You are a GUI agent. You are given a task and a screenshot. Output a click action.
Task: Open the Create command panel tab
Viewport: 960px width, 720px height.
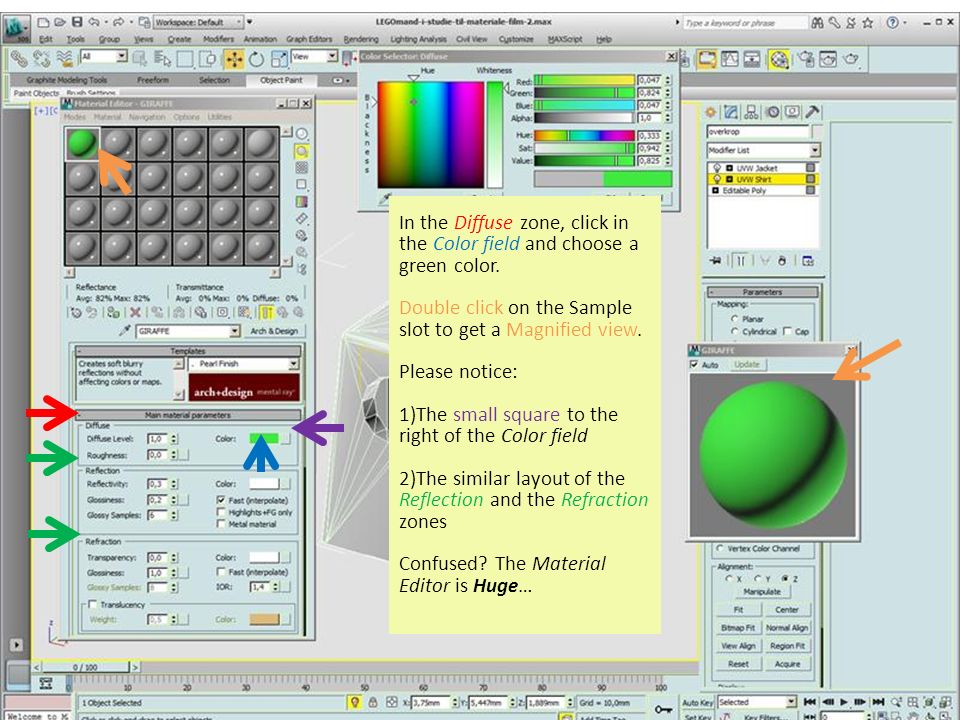[711, 112]
